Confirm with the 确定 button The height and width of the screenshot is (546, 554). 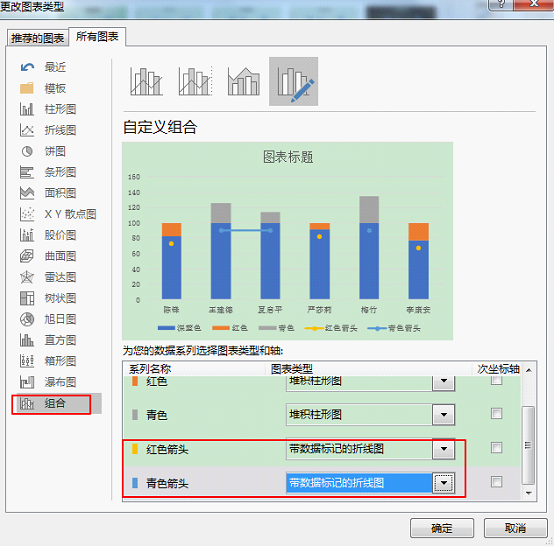coord(442,528)
